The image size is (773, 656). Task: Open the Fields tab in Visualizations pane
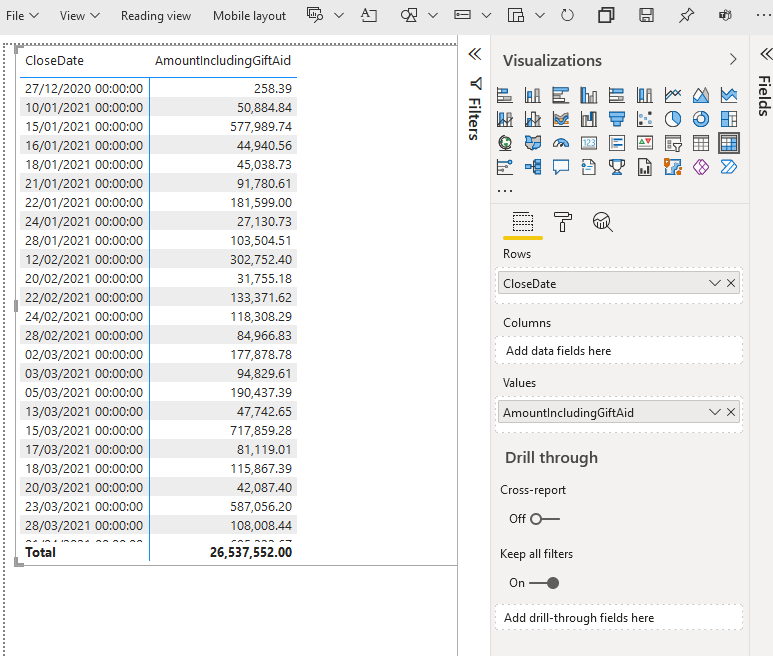click(523, 222)
